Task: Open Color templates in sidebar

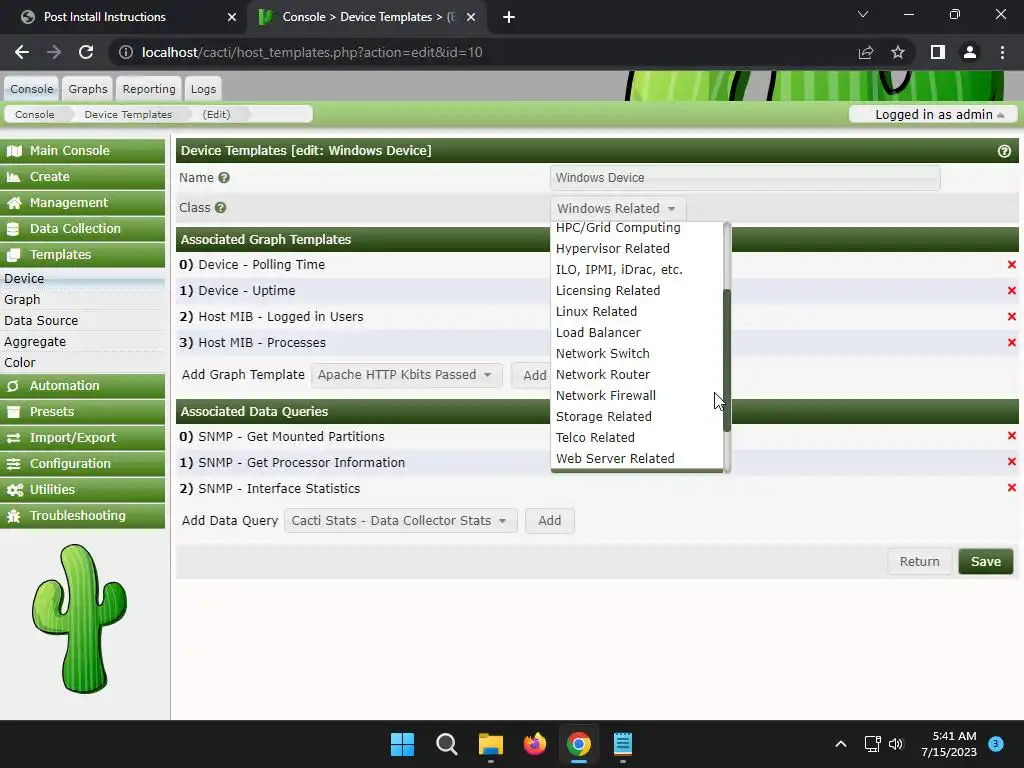Action: click(20, 362)
